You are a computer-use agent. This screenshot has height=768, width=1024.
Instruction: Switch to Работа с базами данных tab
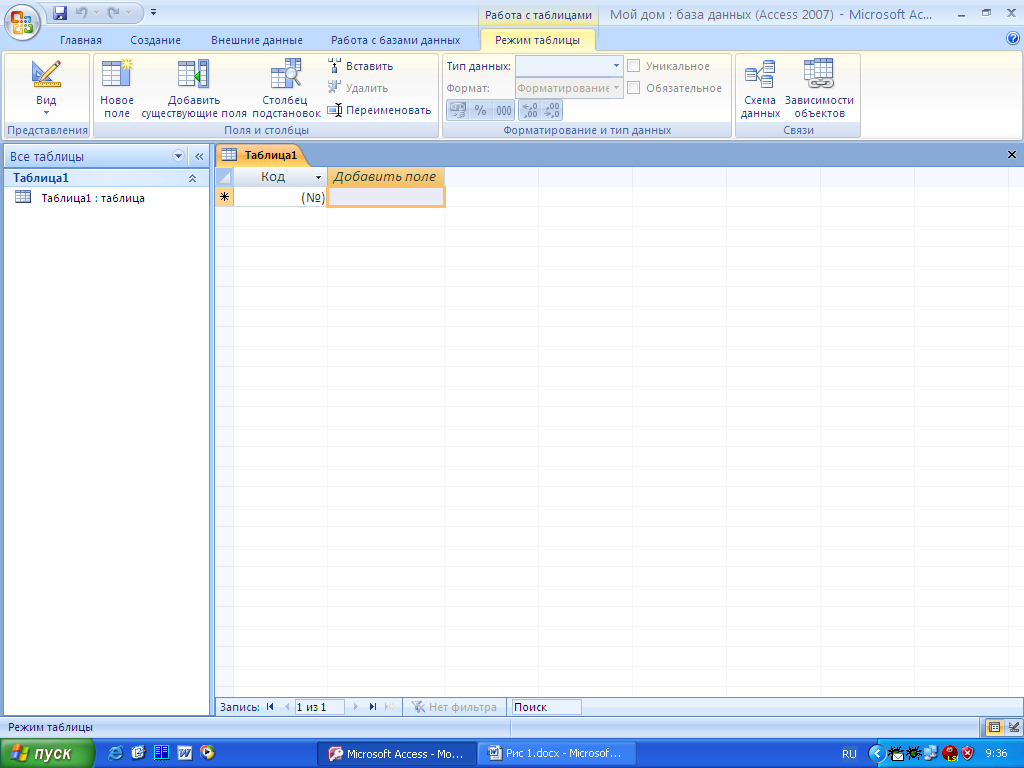(x=395, y=40)
